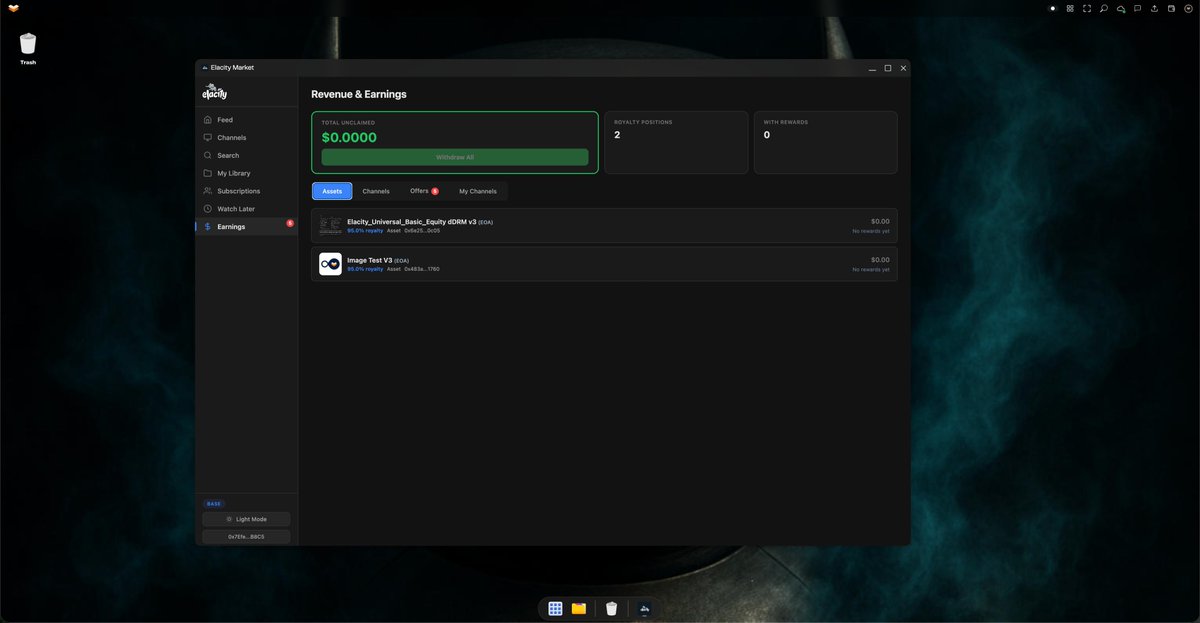Switch to the Offers tab
This screenshot has height=623, width=1200.
[x=424, y=191]
